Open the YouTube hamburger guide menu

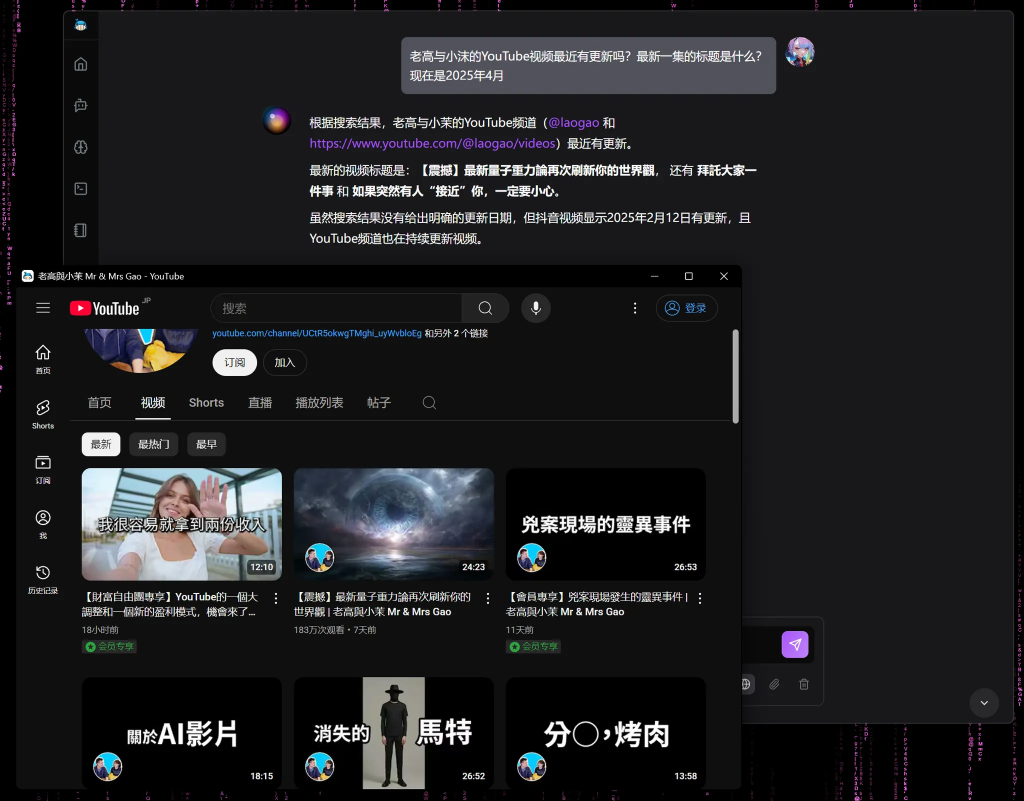[x=43, y=308]
